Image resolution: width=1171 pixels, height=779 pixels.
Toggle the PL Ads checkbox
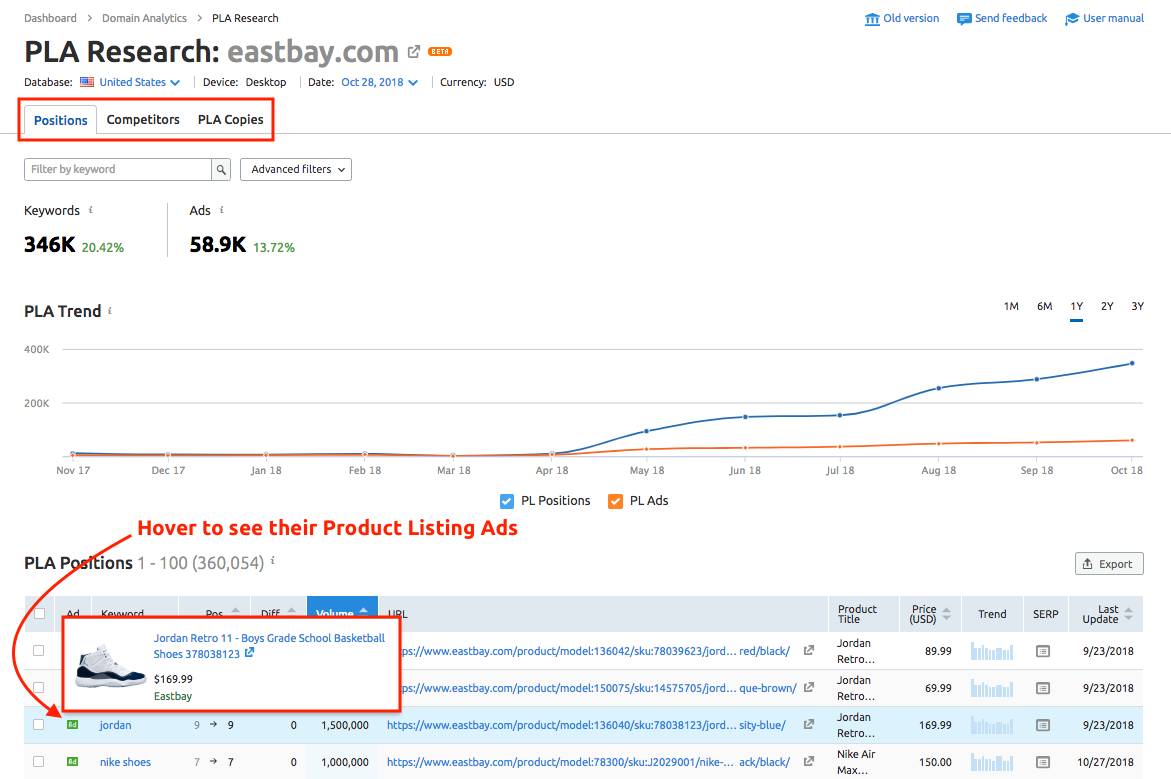pos(615,501)
